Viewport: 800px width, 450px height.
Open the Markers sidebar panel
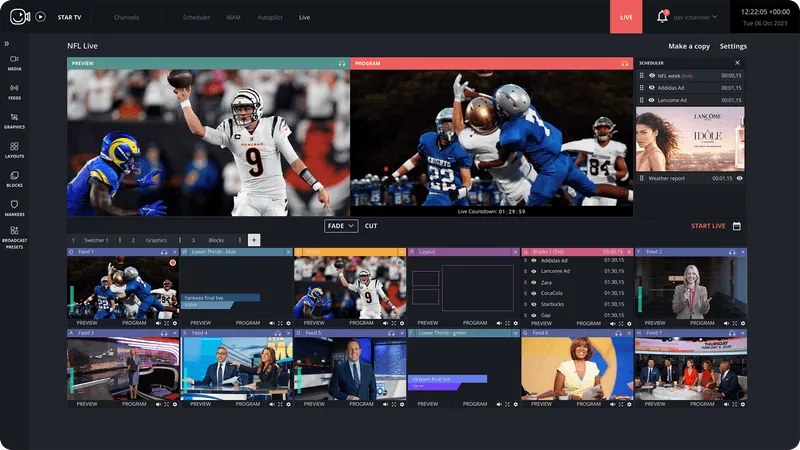click(14, 208)
